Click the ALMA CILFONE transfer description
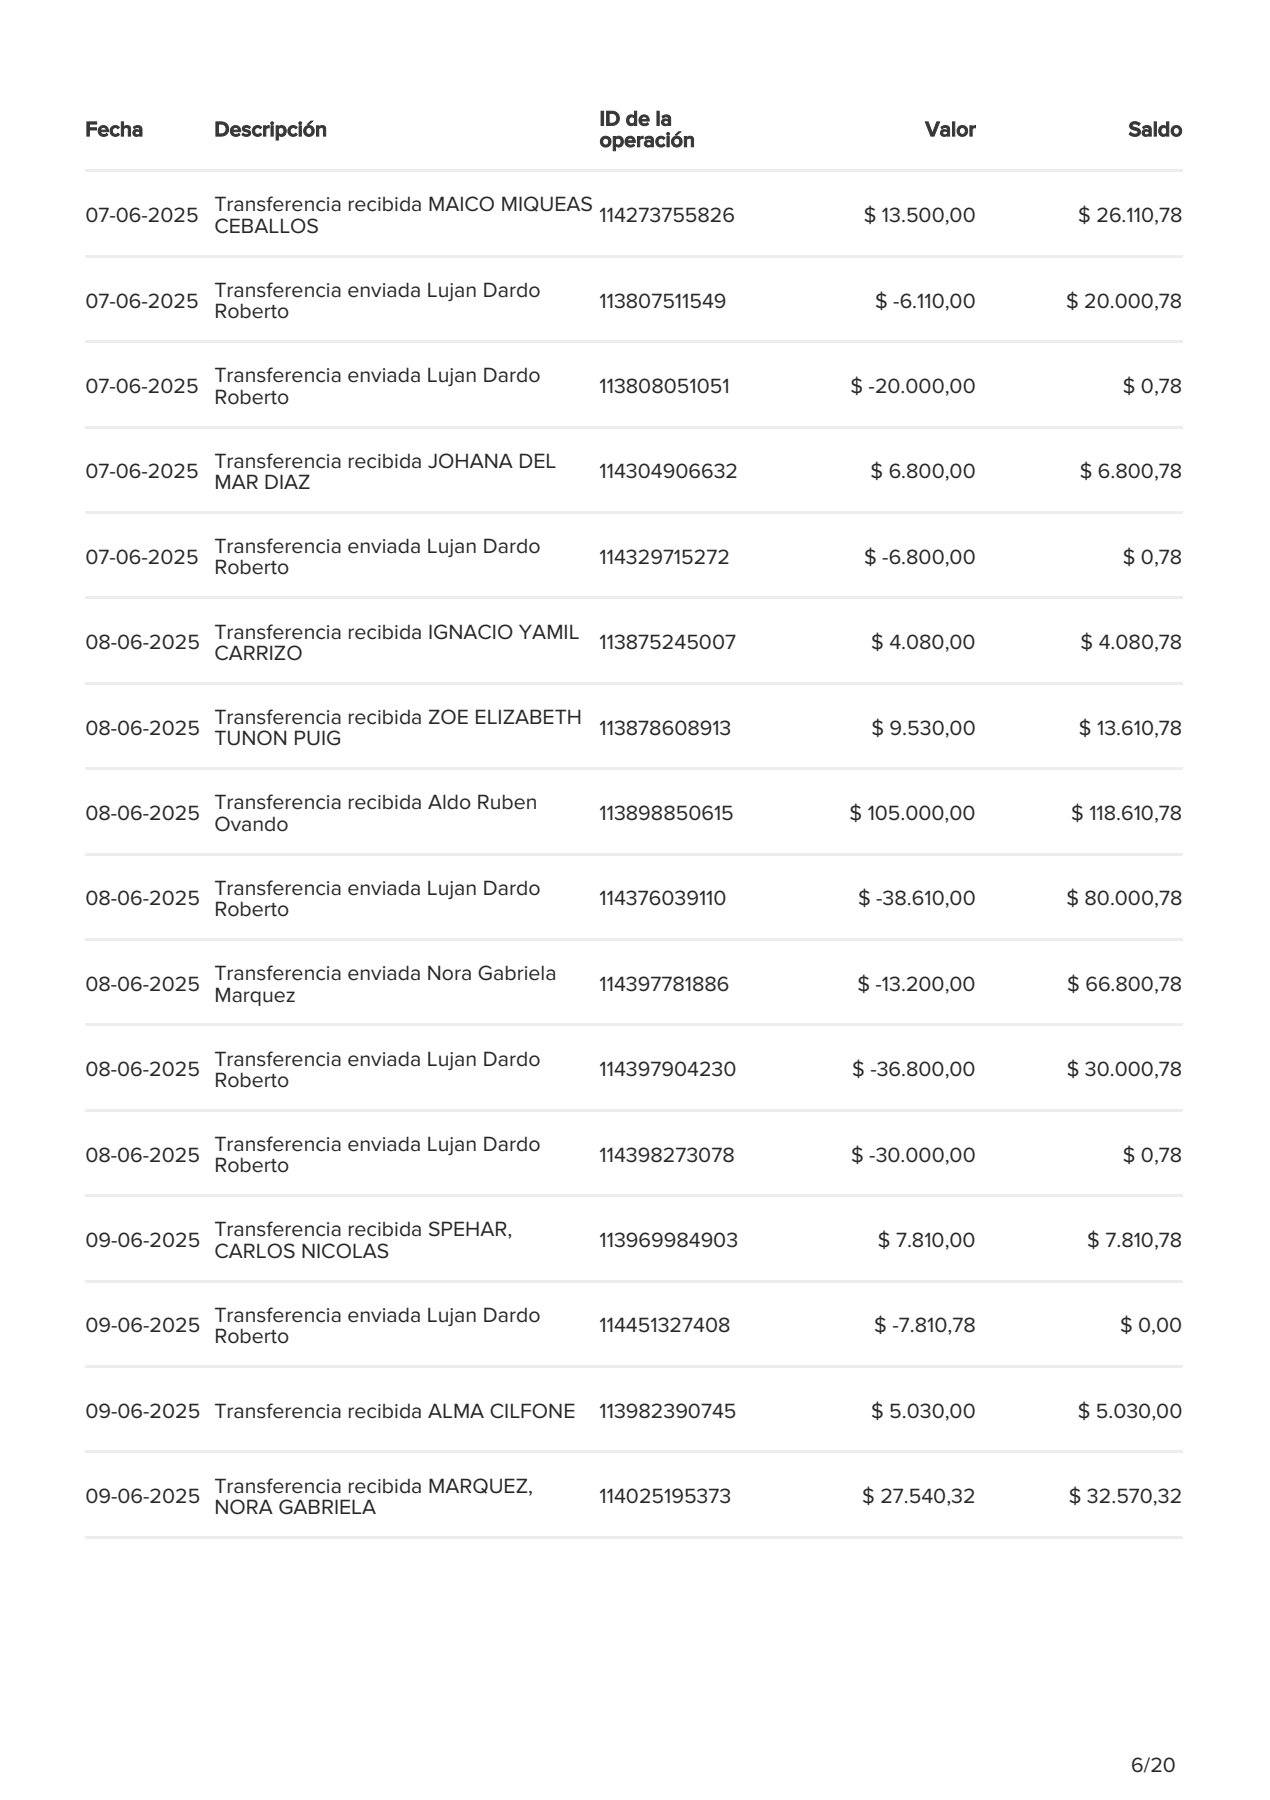Image resolution: width=1270 pixels, height=1800 pixels. point(395,1411)
